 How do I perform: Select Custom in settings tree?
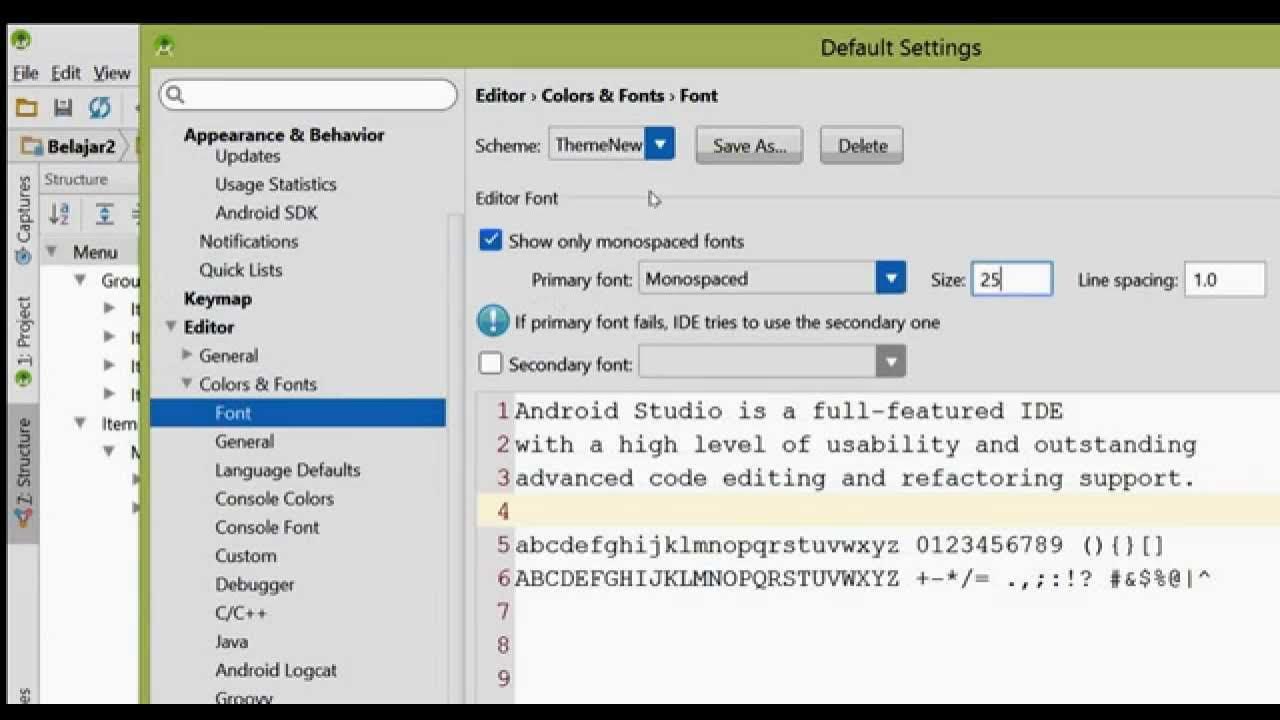(245, 555)
